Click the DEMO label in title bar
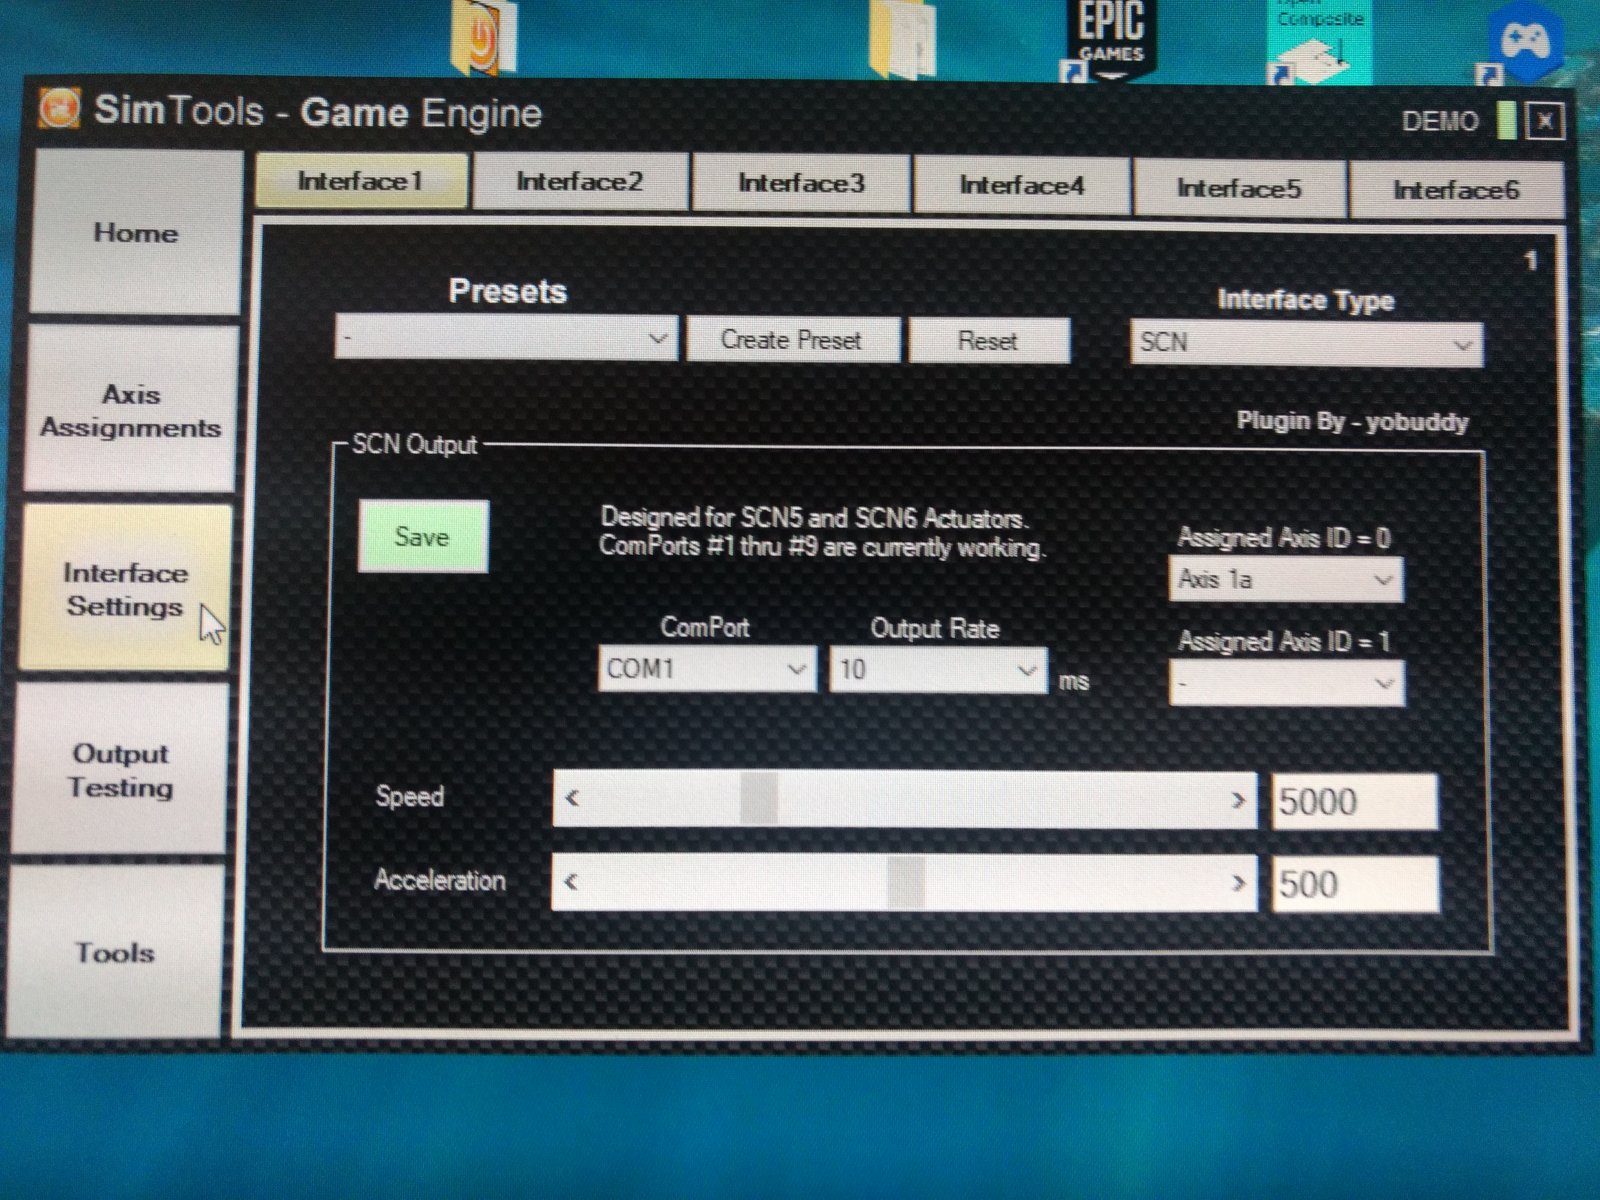1600x1200 pixels. click(x=1440, y=121)
